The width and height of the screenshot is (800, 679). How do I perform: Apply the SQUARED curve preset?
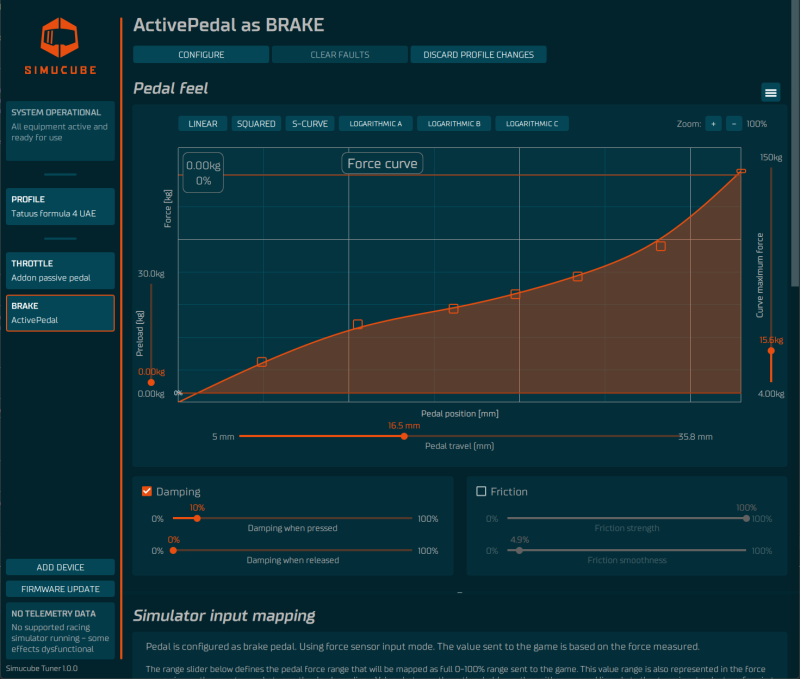pyautogui.click(x=256, y=124)
